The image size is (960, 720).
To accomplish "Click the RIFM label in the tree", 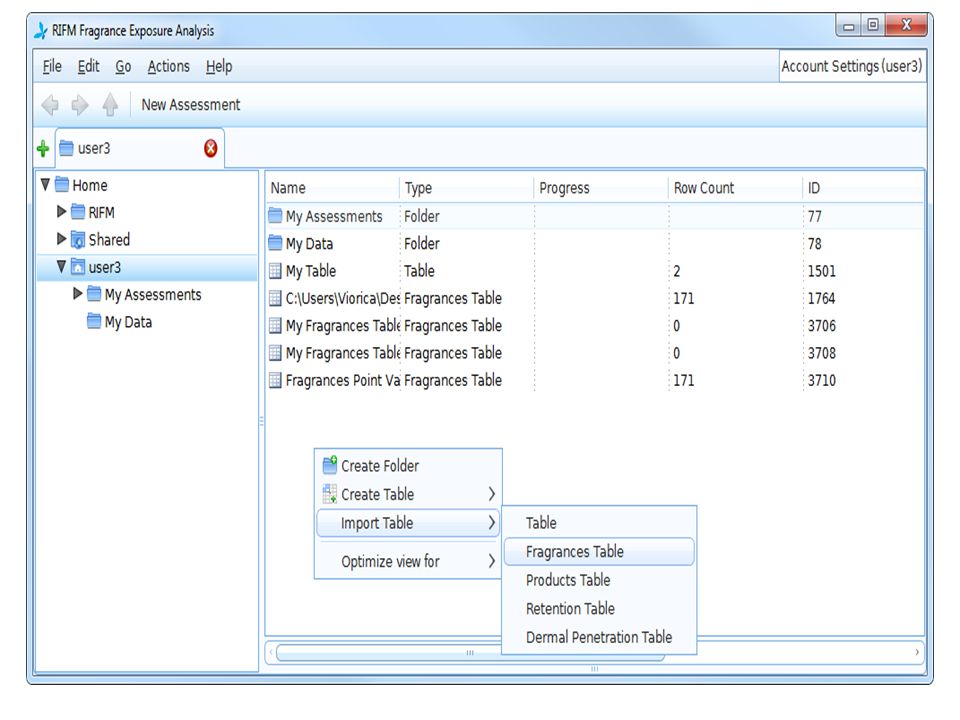I will [102, 212].
